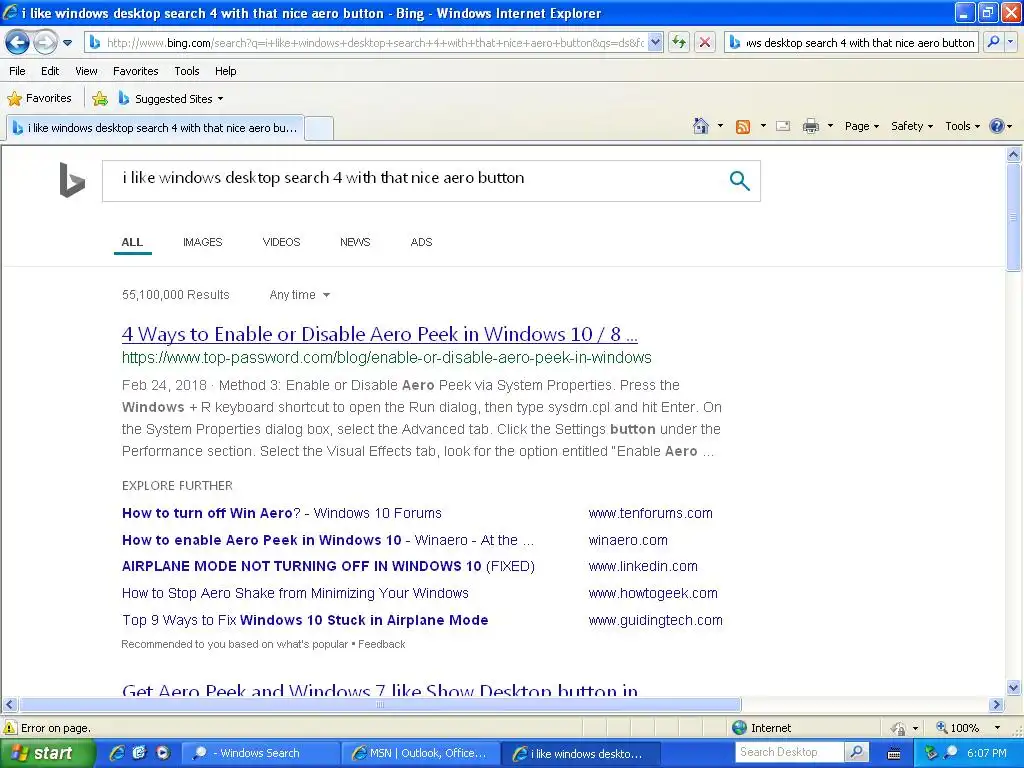Switch to the ADS tab
This screenshot has height=768, width=1024.
pyautogui.click(x=421, y=242)
